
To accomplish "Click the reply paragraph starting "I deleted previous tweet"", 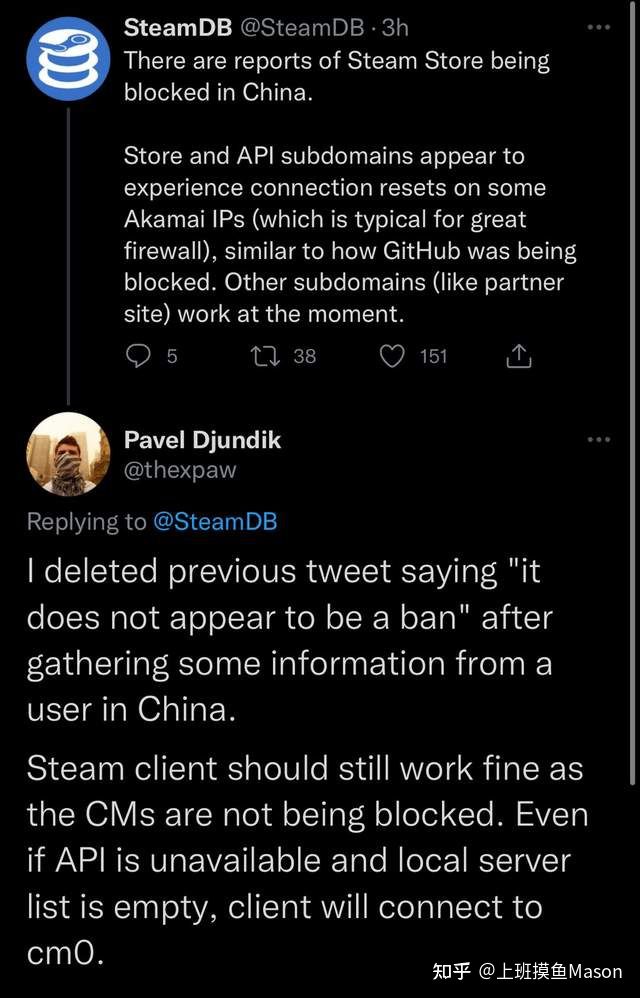I will [x=290, y=640].
